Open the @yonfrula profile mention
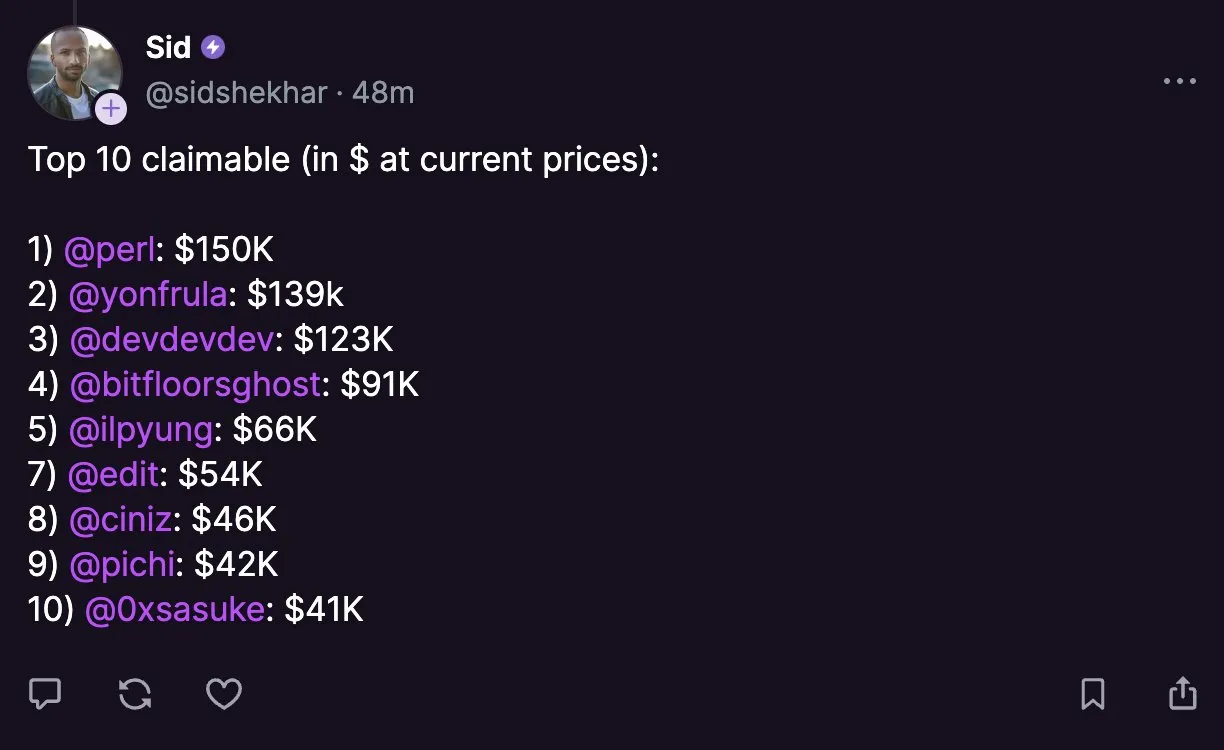This screenshot has width=1224, height=750. [149, 295]
